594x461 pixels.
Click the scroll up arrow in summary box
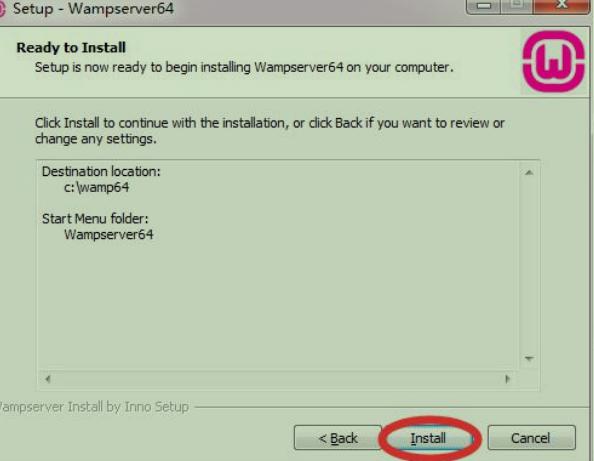[x=529, y=173]
